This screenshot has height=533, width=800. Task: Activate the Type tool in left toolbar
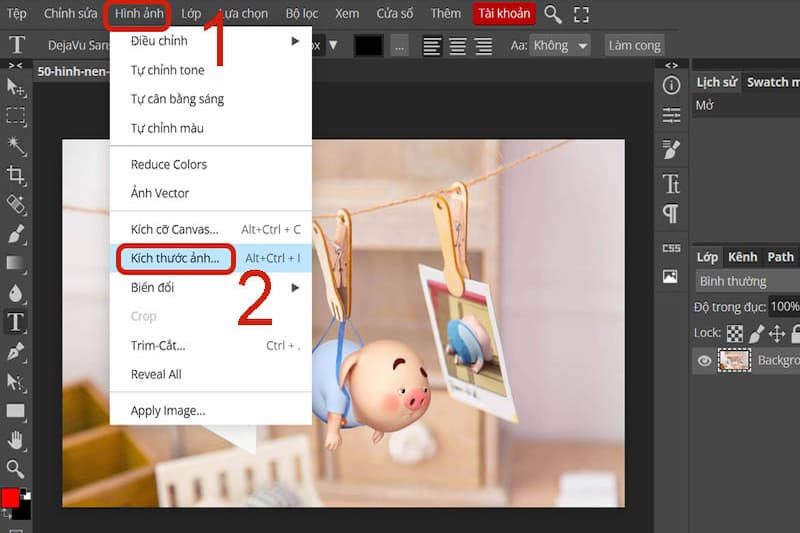point(15,322)
